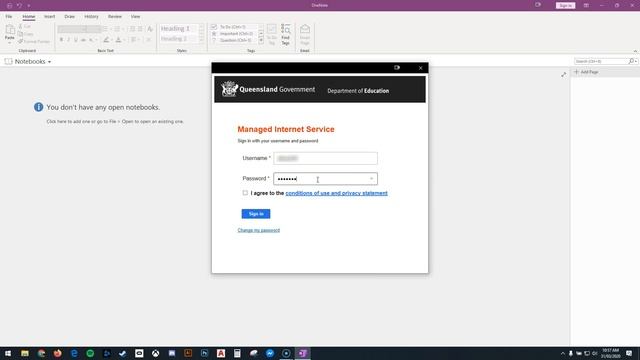
Task: Click the font color icon
Action: 118,40
